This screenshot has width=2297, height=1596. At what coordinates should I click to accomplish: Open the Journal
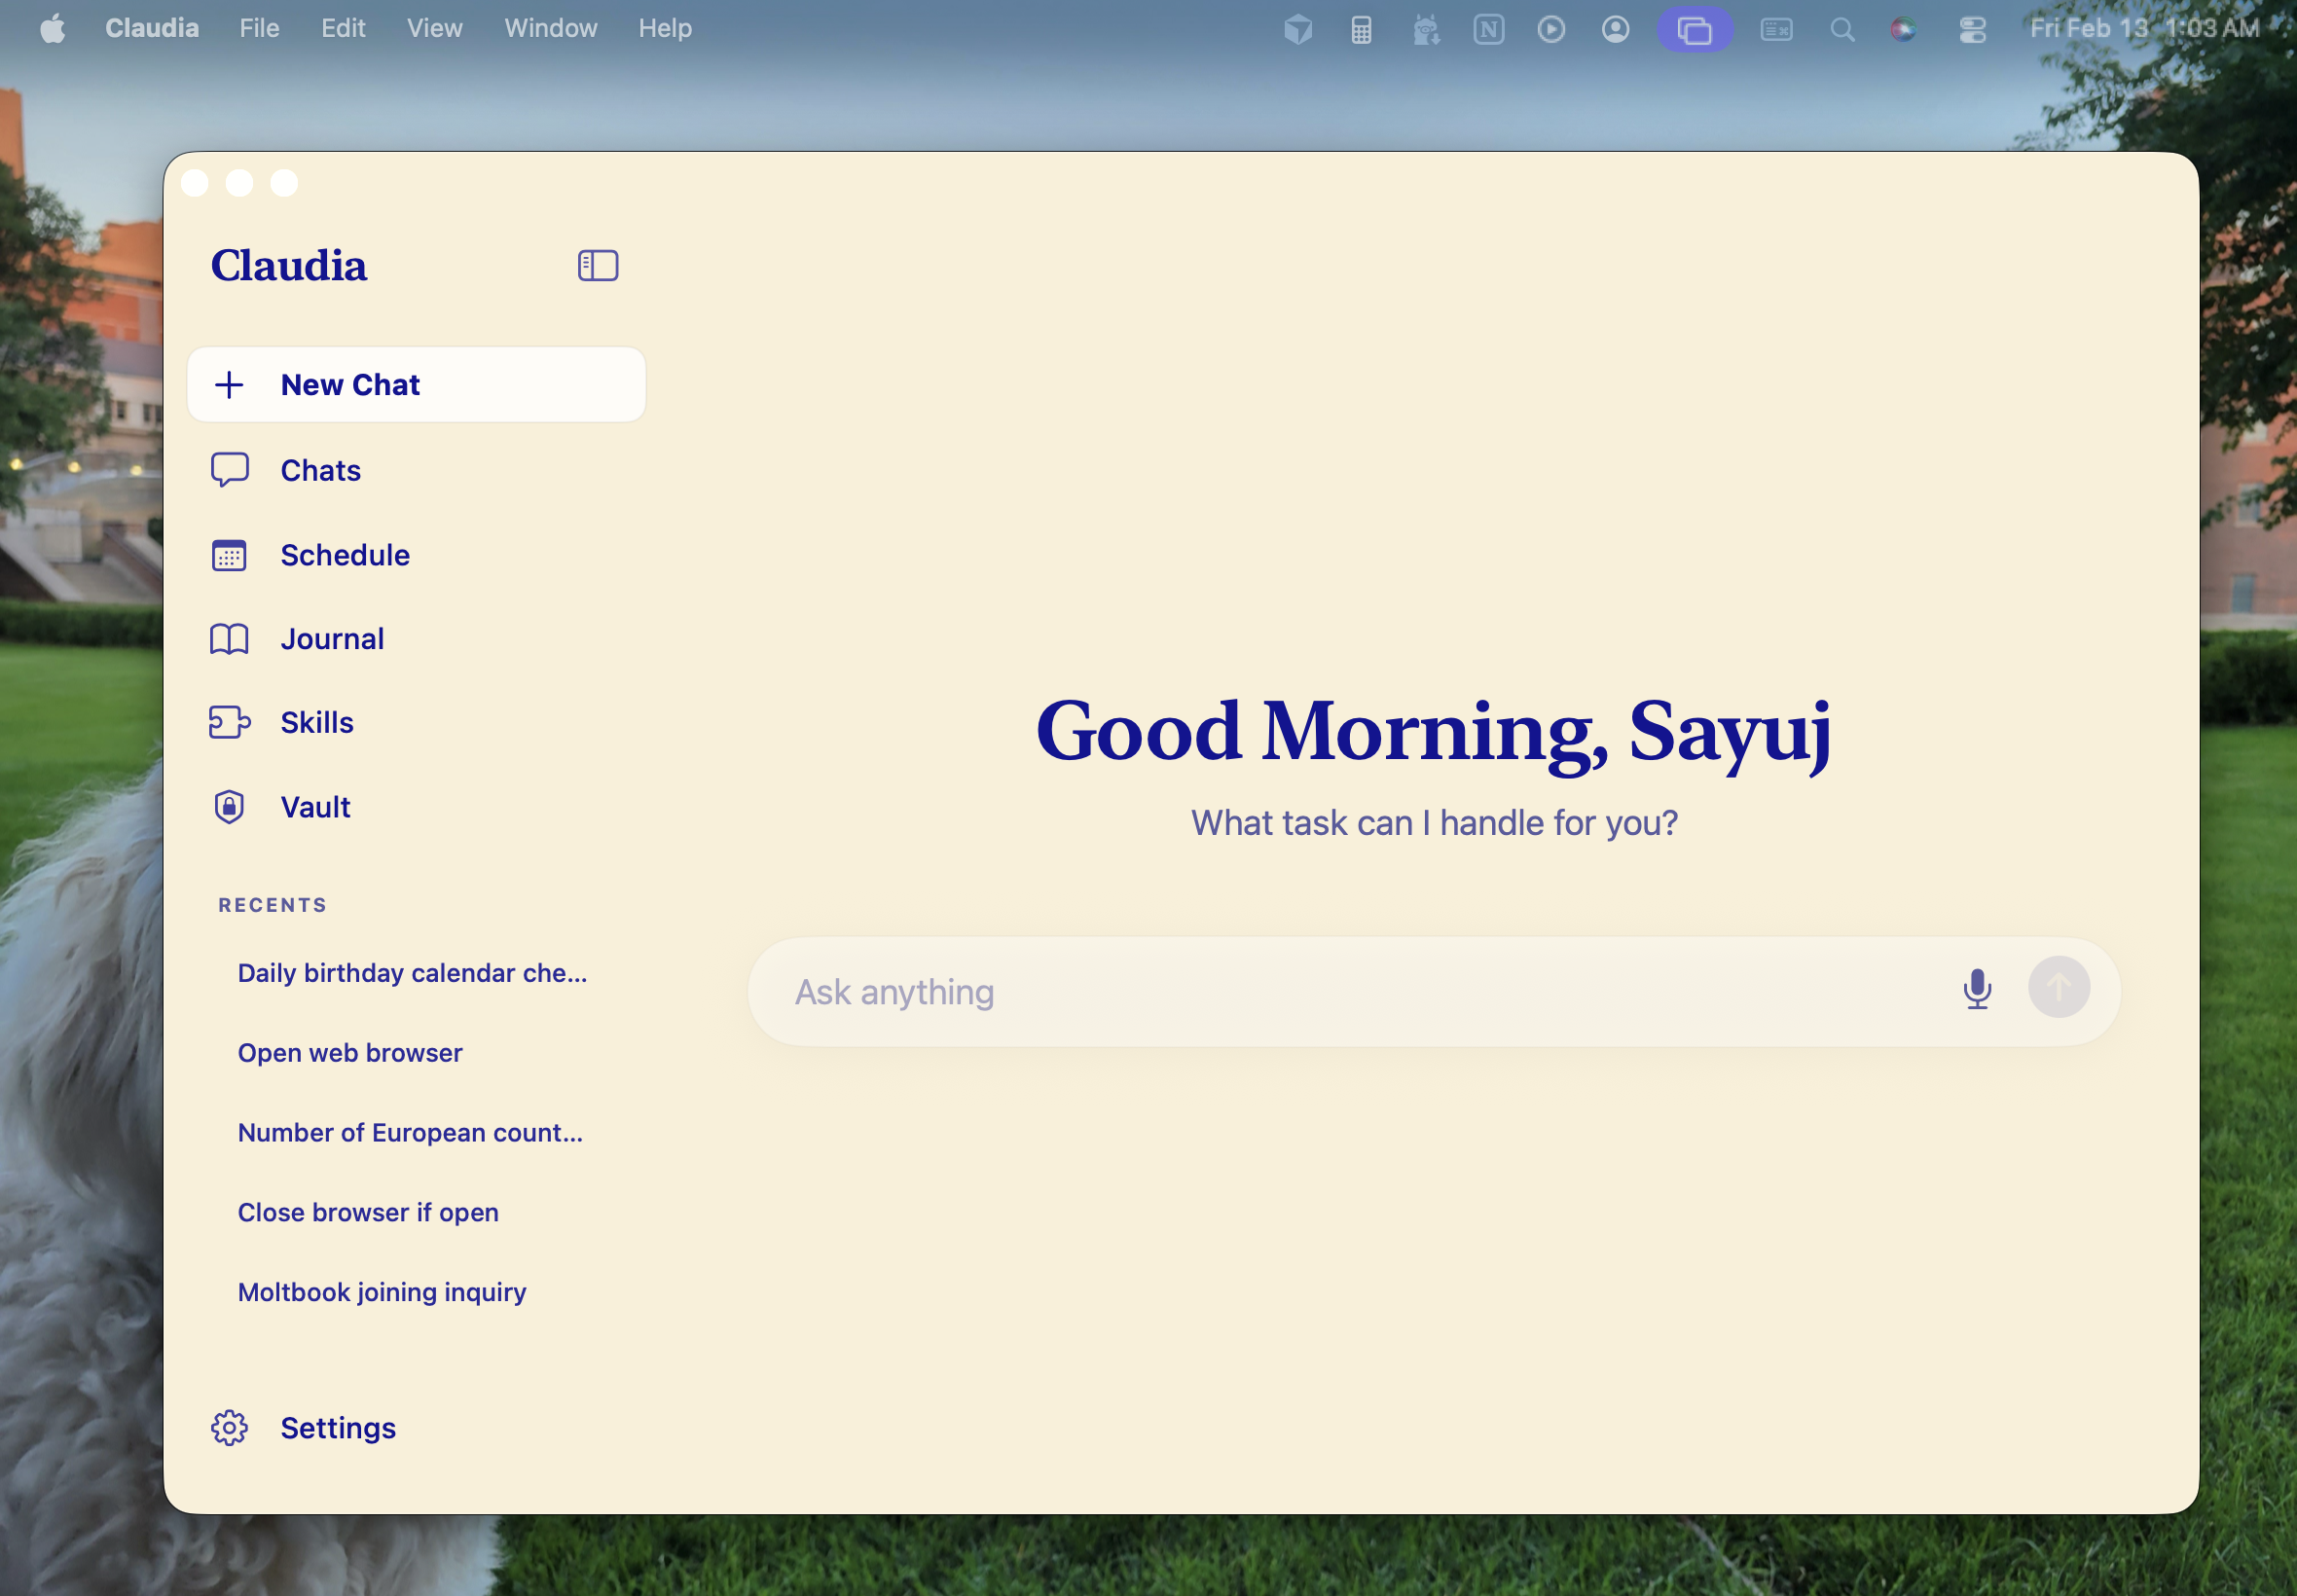[332, 638]
